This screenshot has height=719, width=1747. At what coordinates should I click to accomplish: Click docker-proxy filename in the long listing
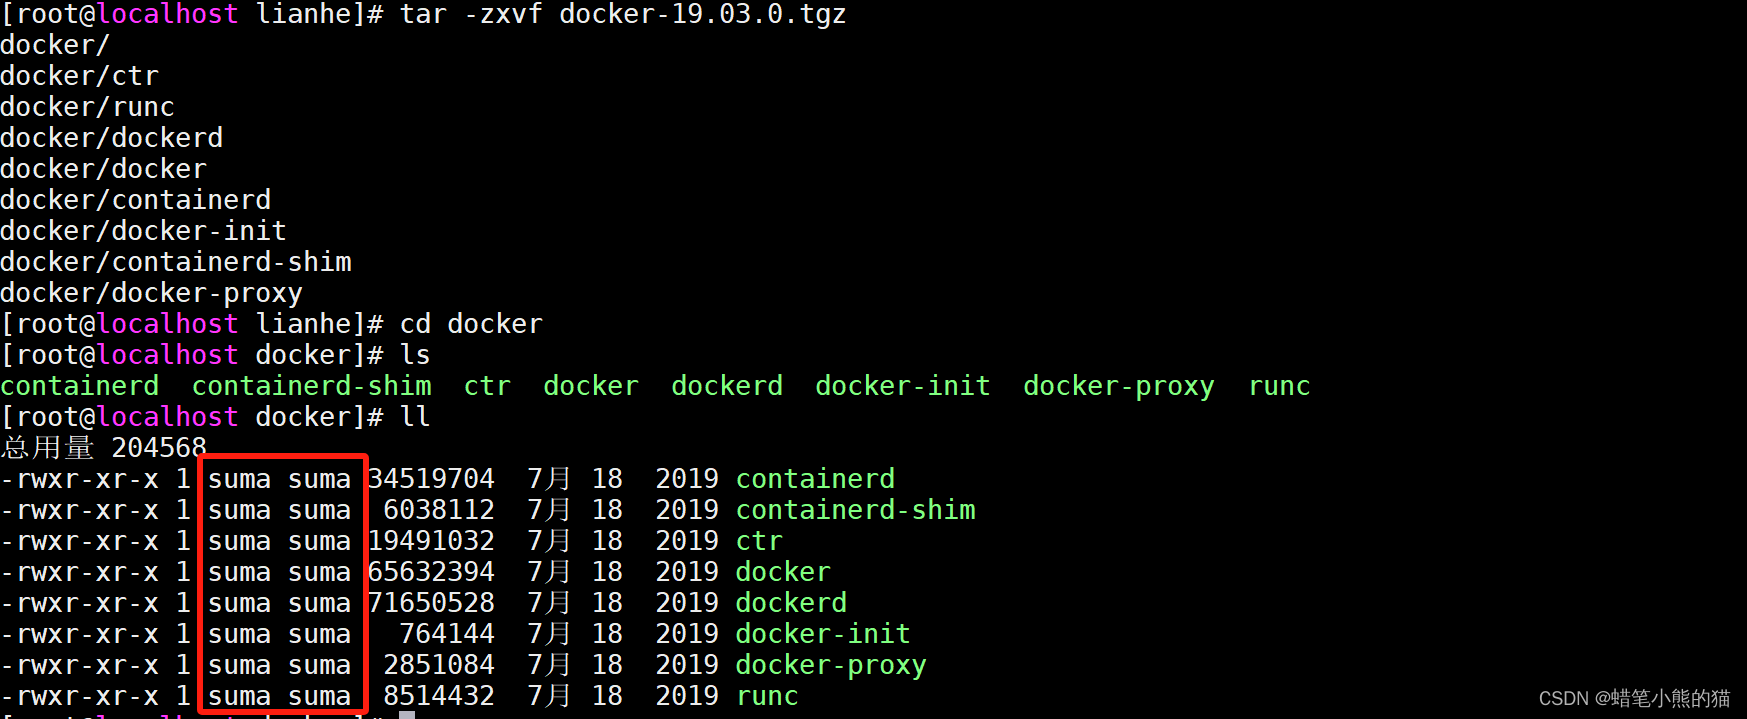[x=830, y=665]
